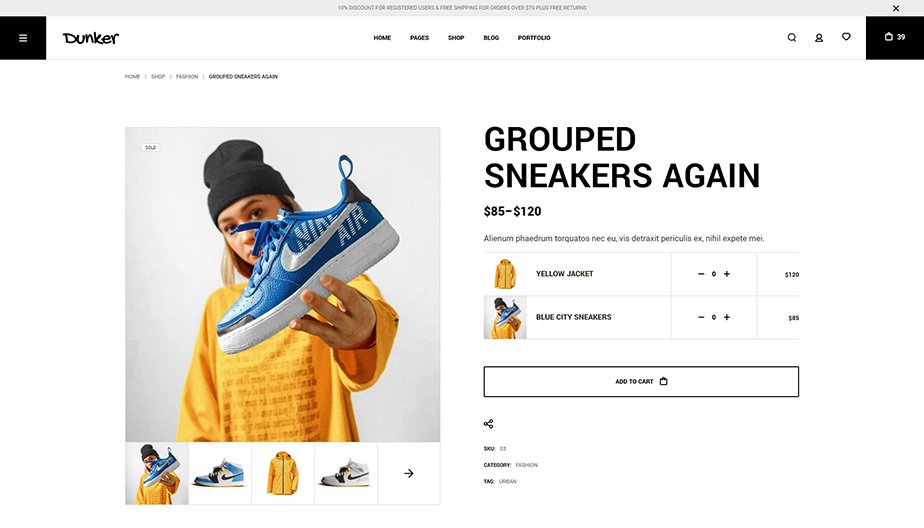Decrease Blue City Sneakers quantity
The image size is (924, 528).
tap(701, 317)
